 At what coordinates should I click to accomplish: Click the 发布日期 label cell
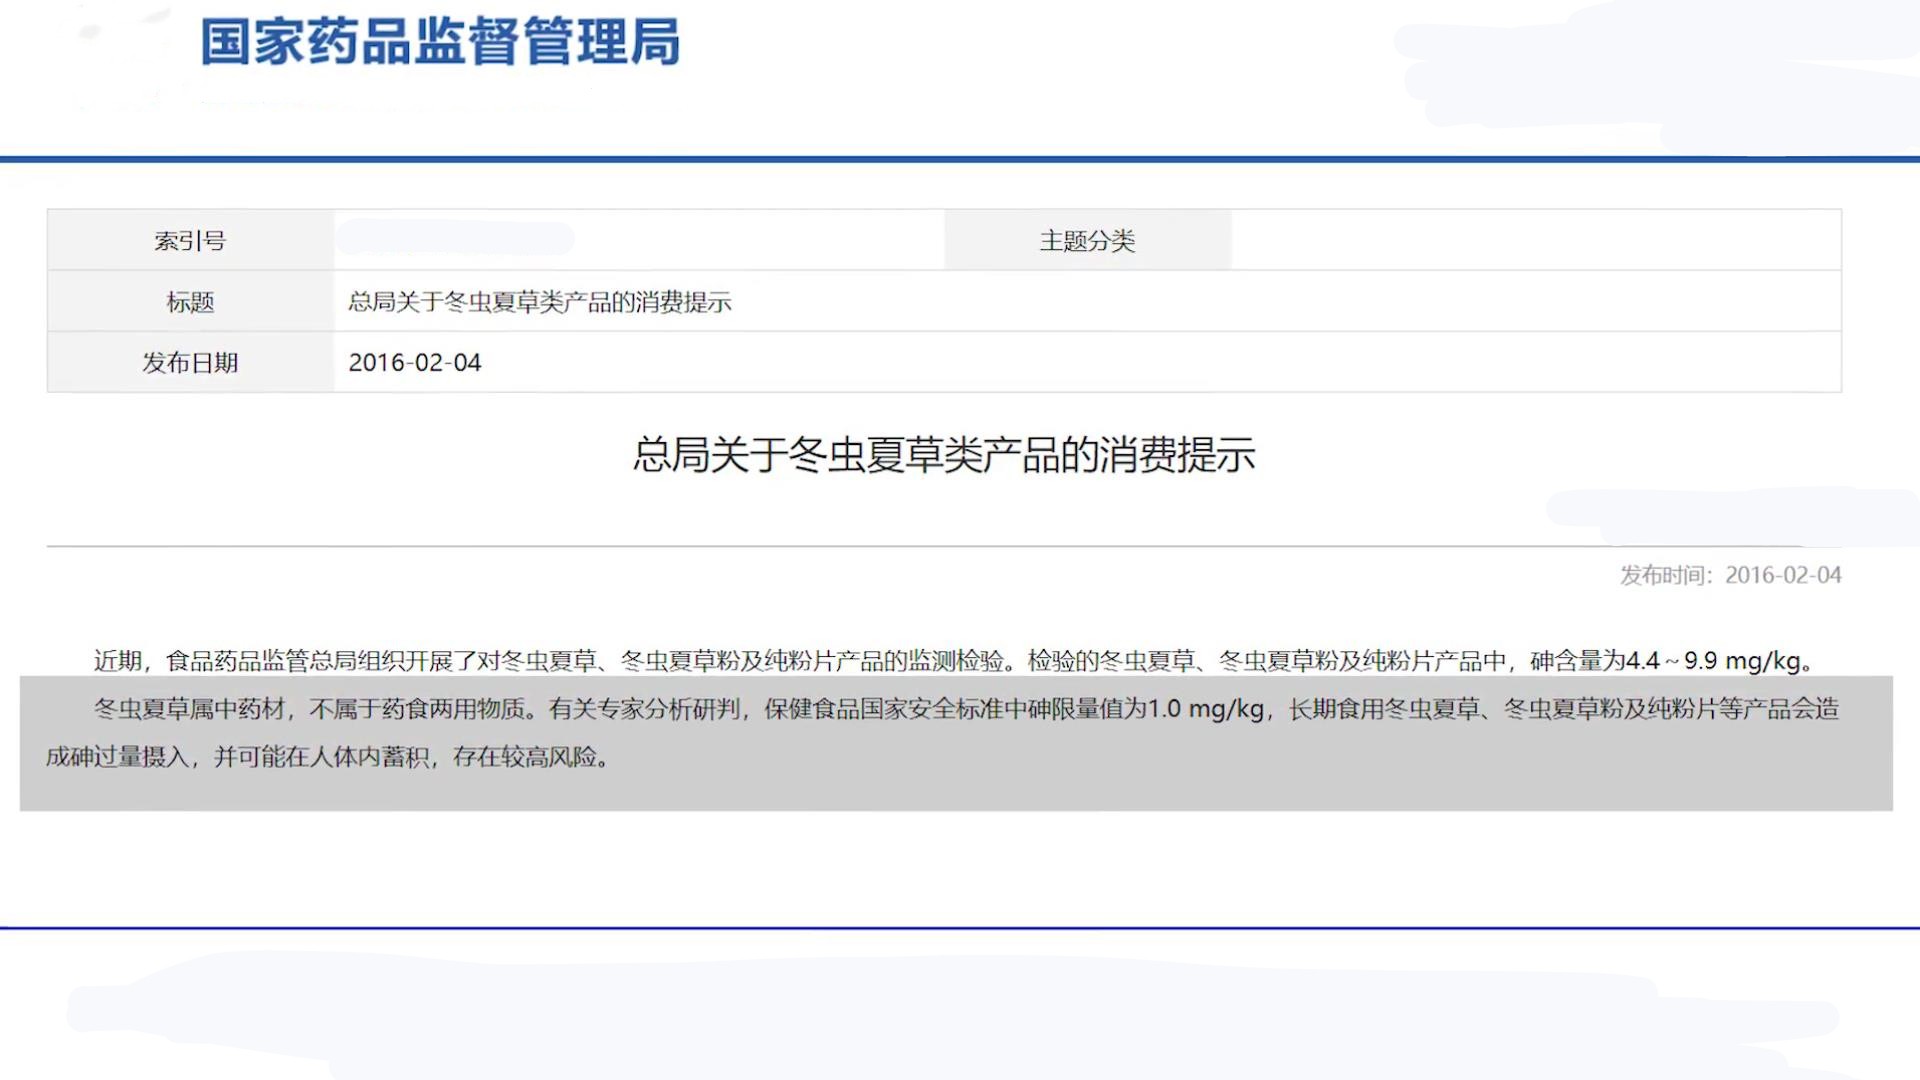coord(190,363)
